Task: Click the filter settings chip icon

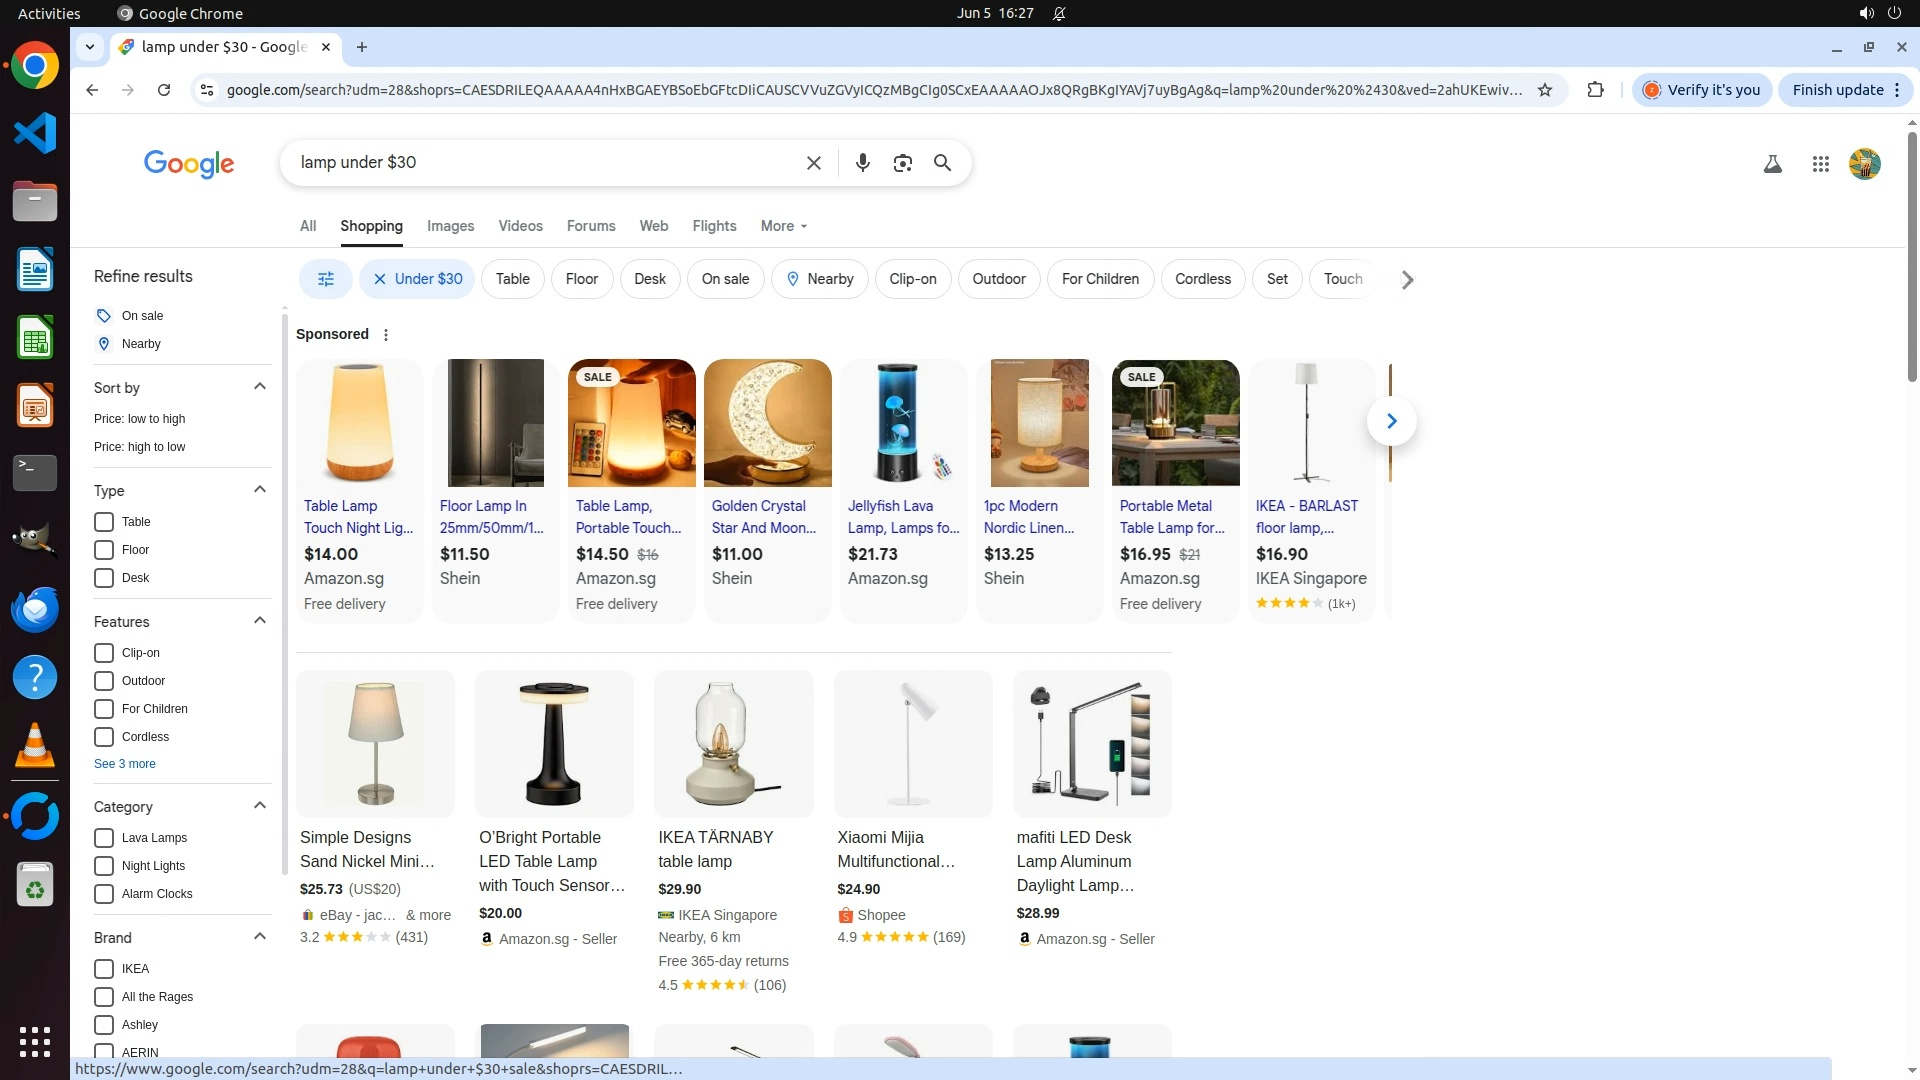Action: [325, 279]
